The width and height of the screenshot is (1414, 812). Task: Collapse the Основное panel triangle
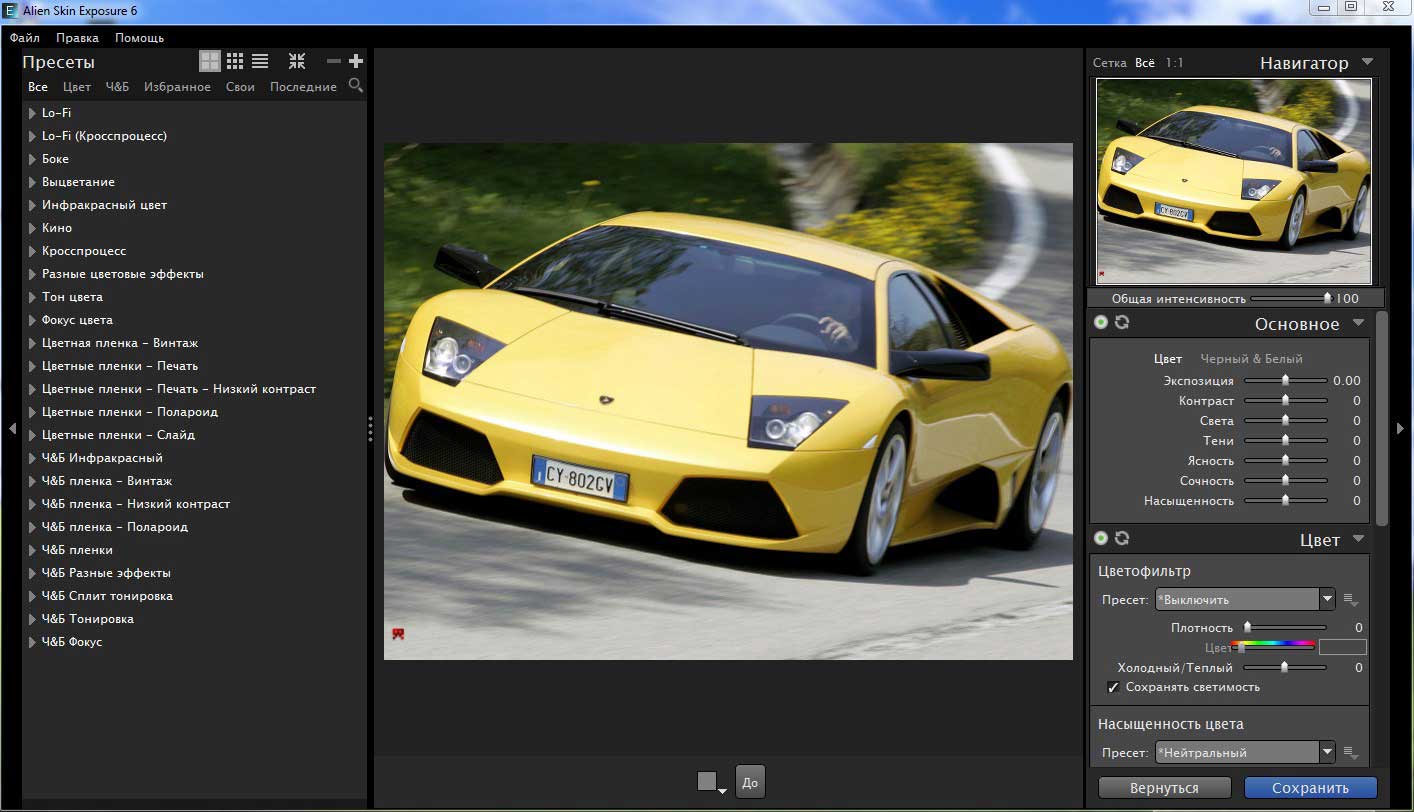[x=1358, y=323]
